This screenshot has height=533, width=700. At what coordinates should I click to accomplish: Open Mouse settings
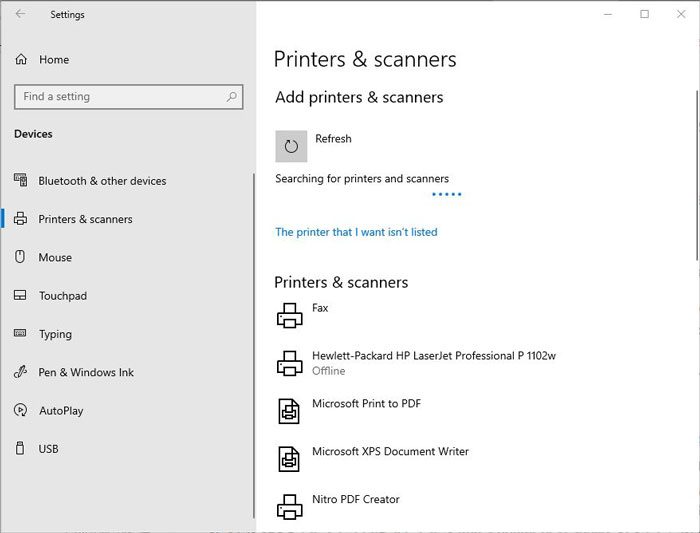point(43,257)
